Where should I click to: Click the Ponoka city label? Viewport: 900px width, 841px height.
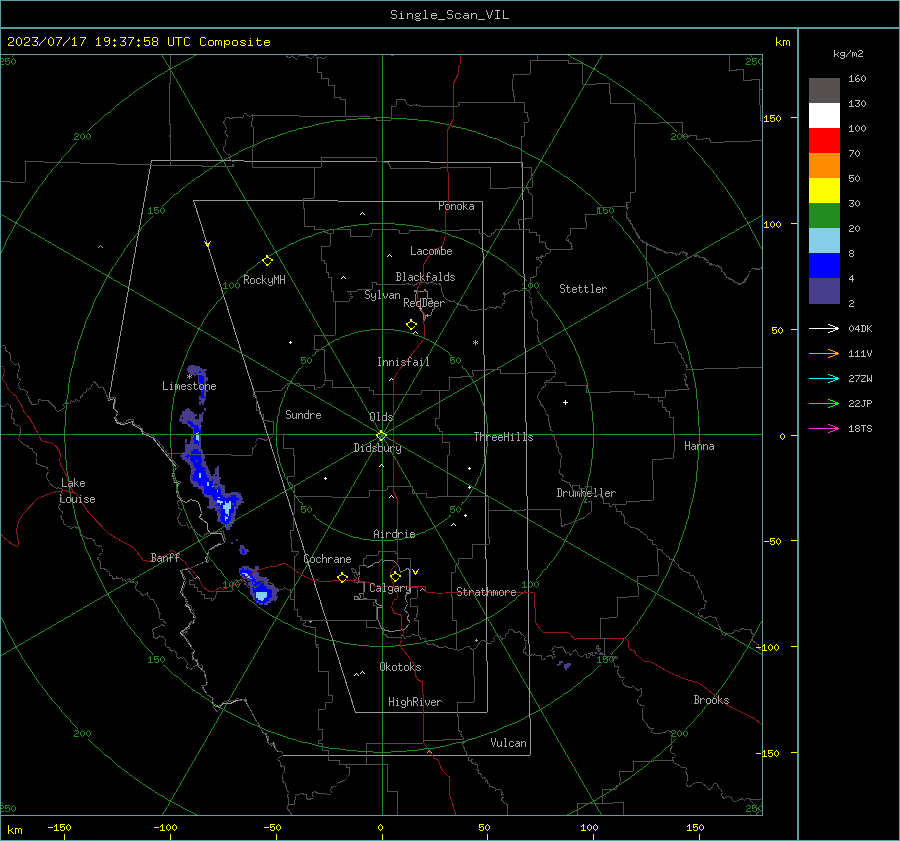tap(456, 206)
